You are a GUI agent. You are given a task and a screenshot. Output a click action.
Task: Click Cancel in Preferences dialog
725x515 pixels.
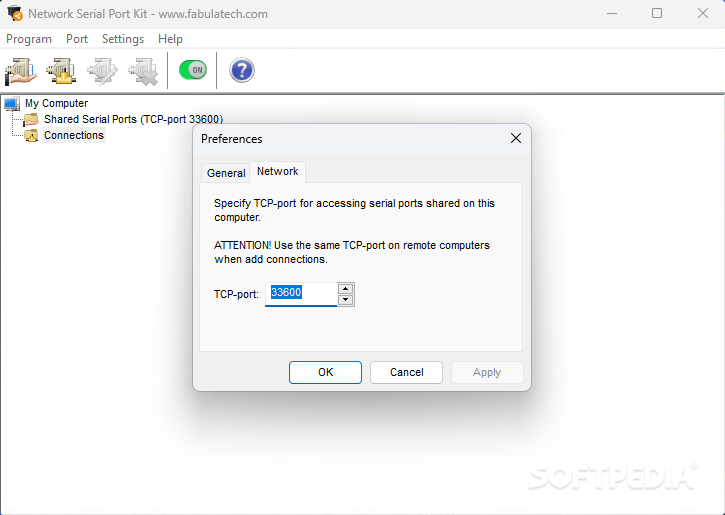[406, 372]
